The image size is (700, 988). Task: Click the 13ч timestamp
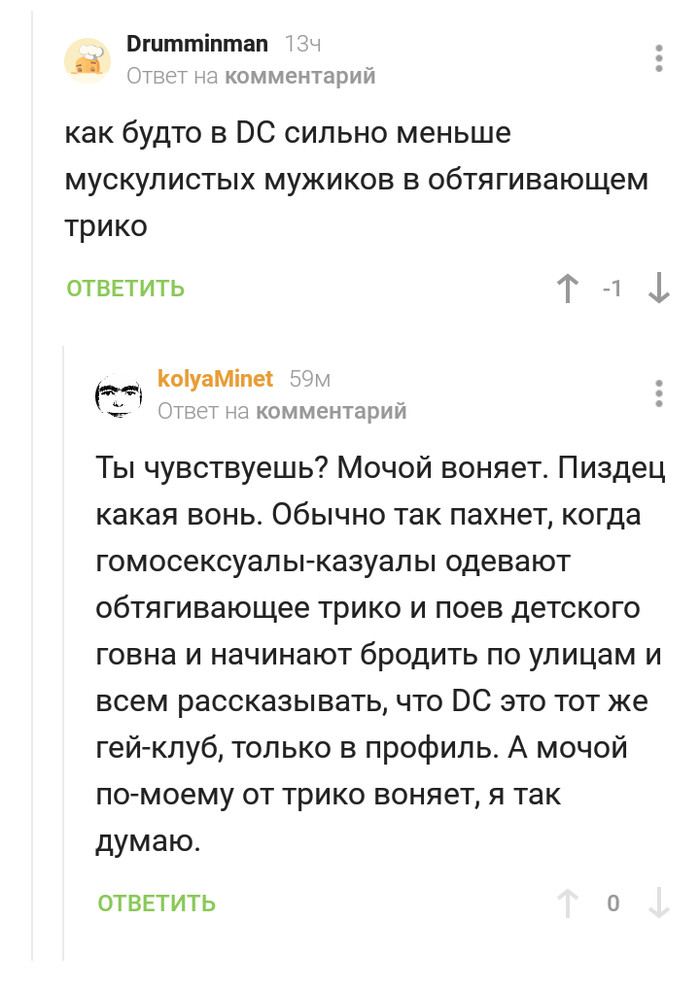[303, 44]
